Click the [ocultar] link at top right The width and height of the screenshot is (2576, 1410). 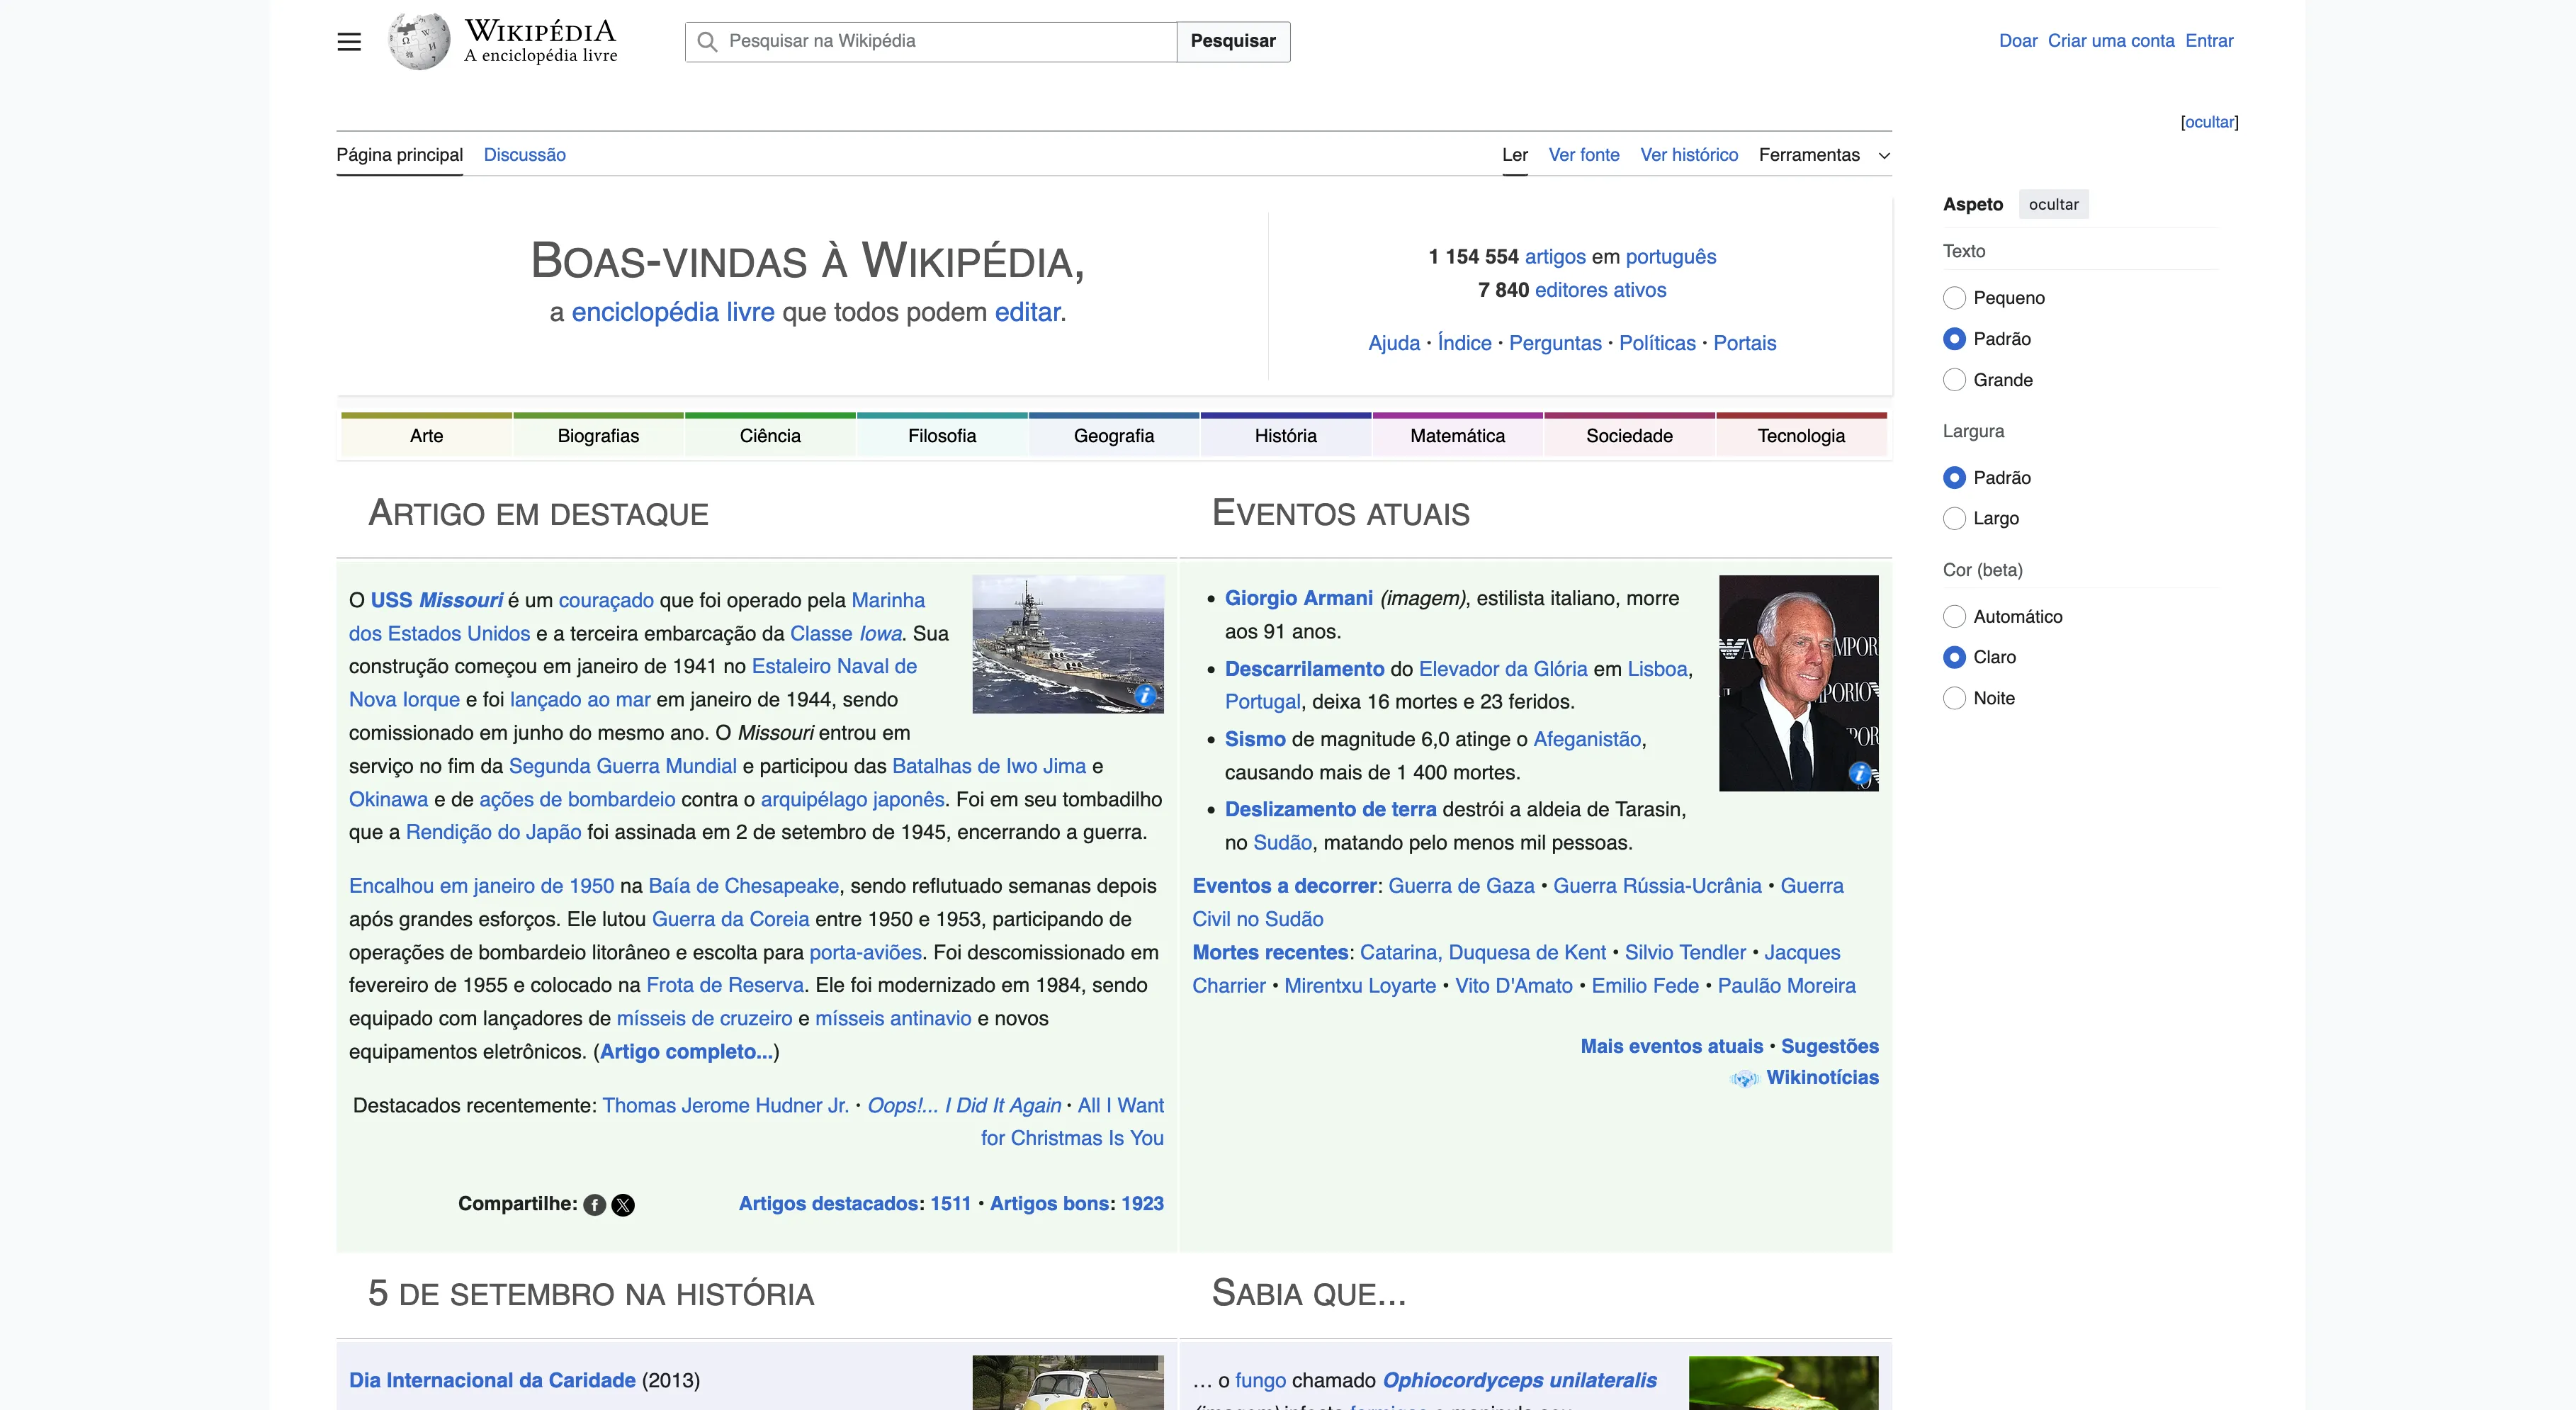coord(2209,122)
